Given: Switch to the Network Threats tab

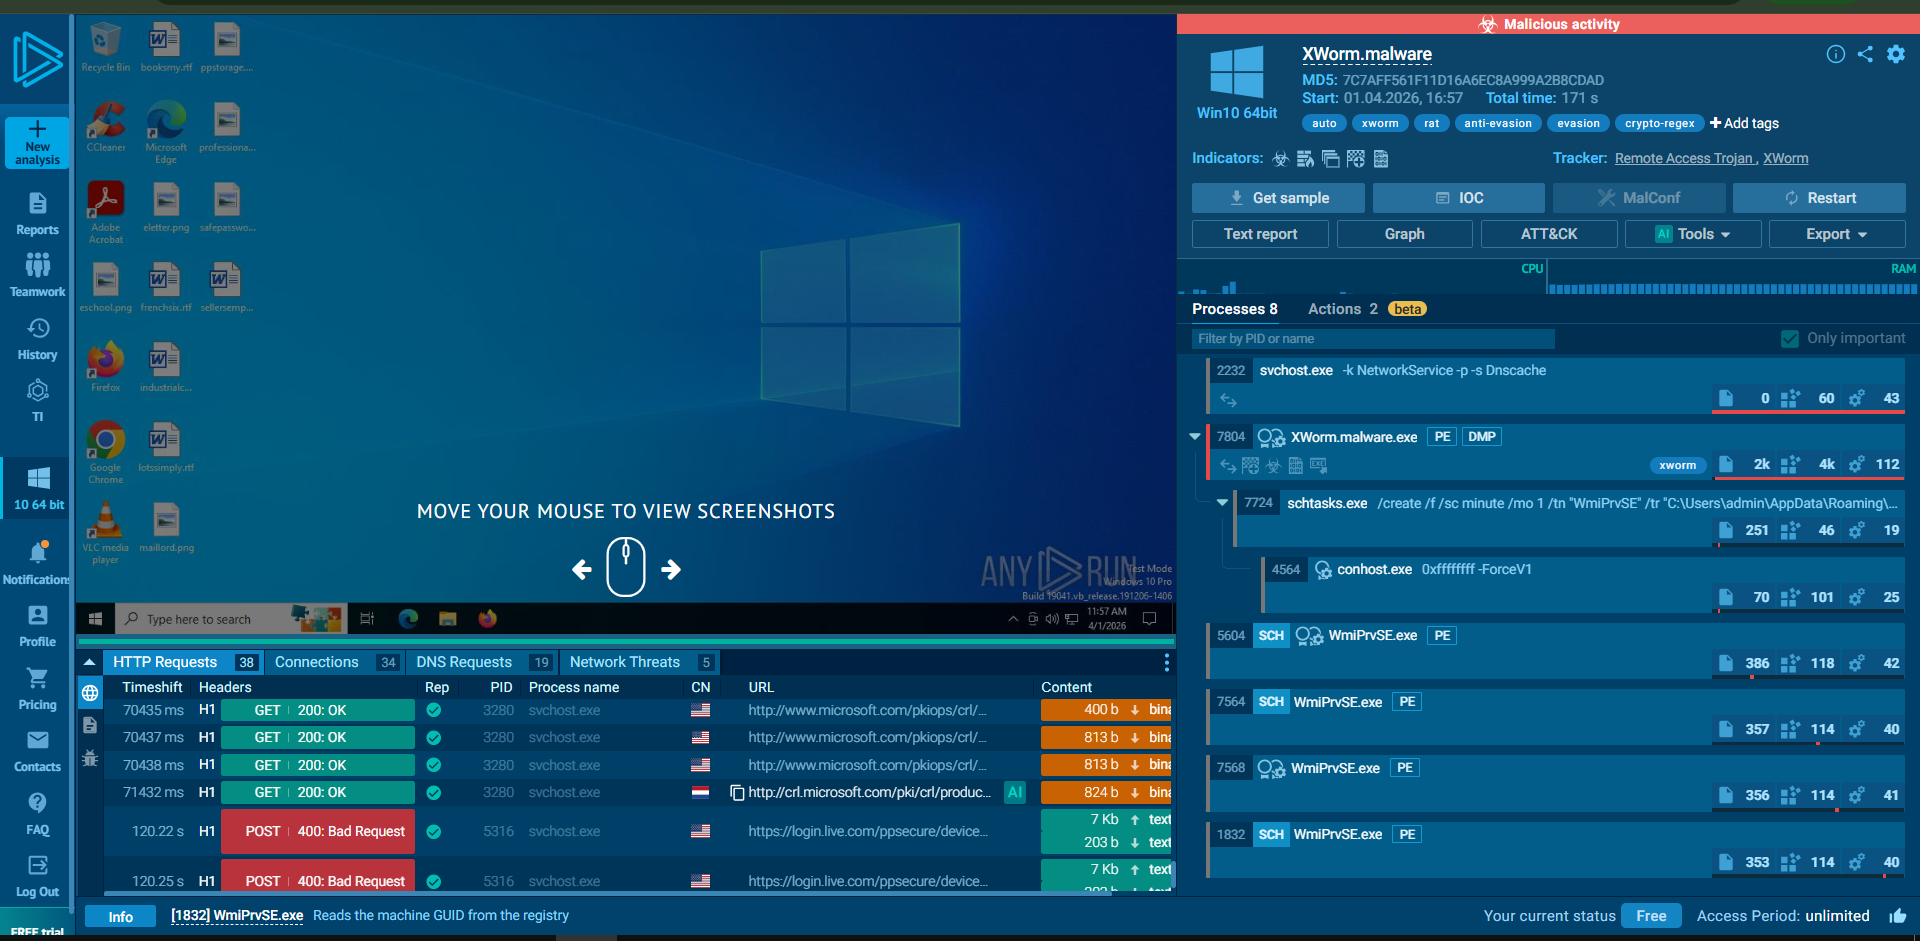Looking at the screenshot, I should pos(640,662).
